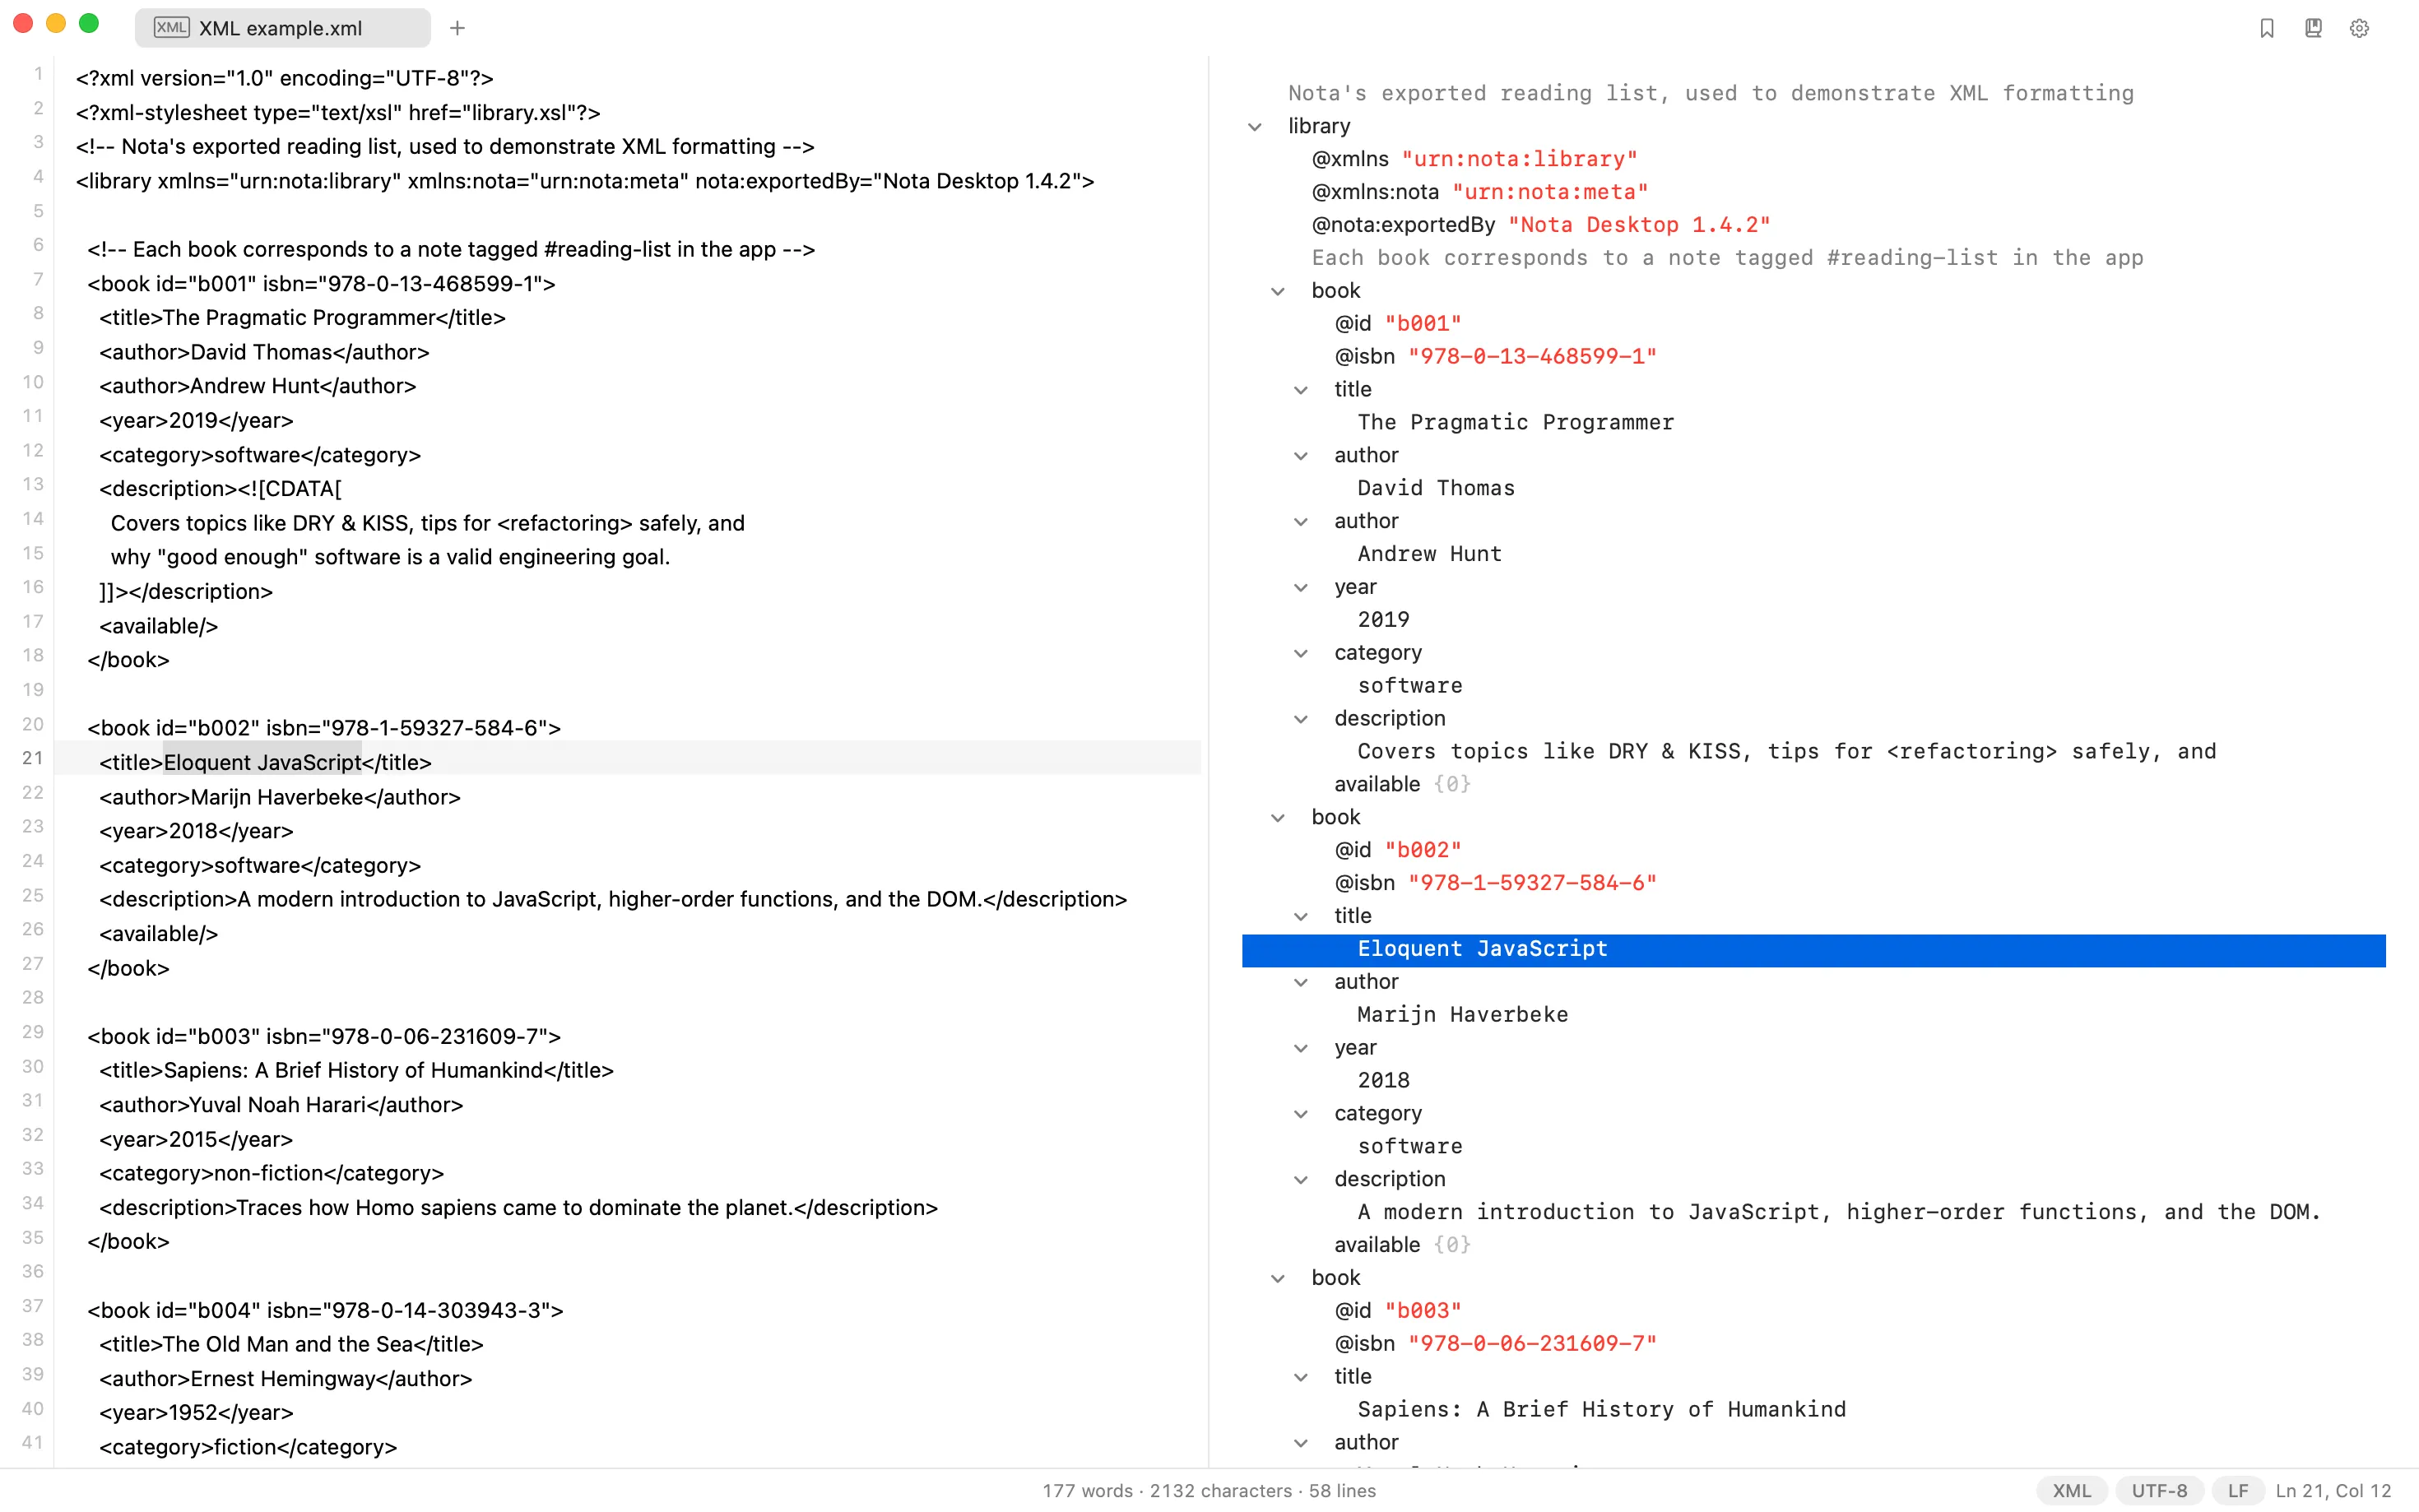Select the highlighted Eloquent JavaScript tree row
The width and height of the screenshot is (2419, 1512).
pos(1813,949)
